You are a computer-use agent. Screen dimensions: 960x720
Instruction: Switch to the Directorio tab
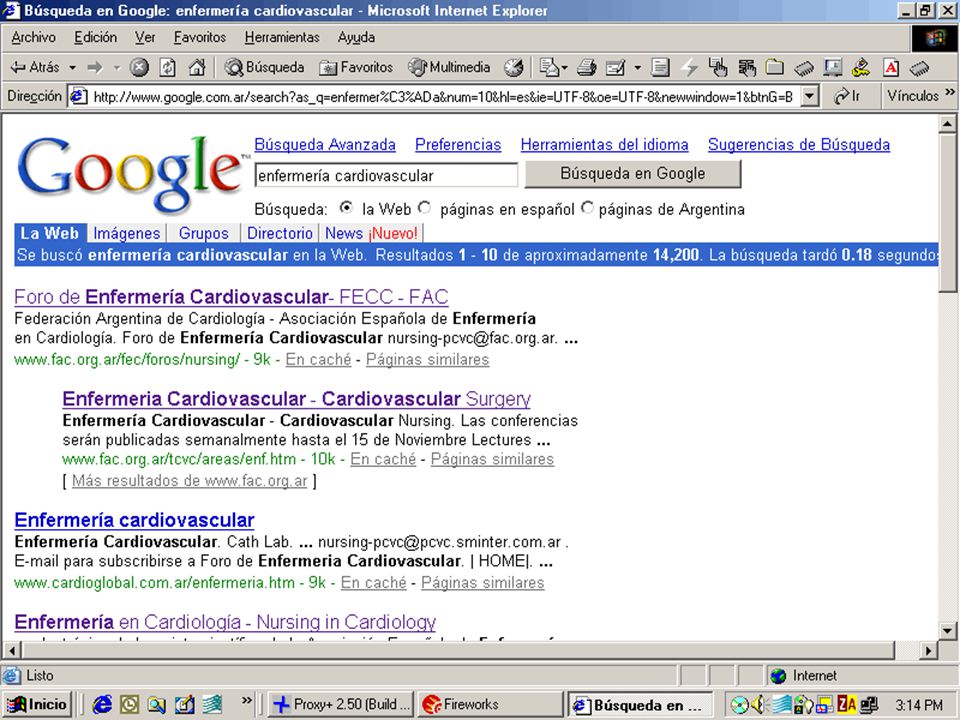[x=280, y=233]
